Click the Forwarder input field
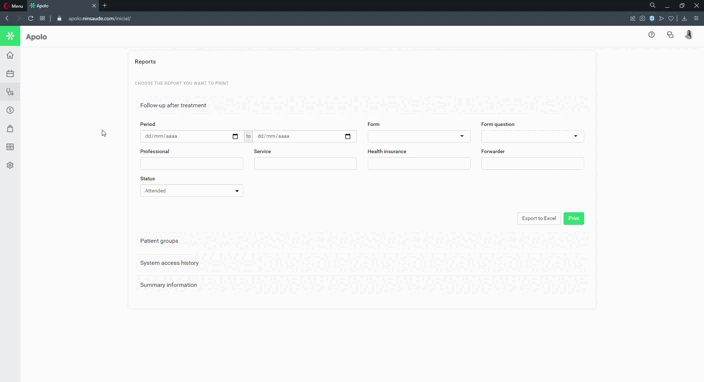 [x=532, y=163]
